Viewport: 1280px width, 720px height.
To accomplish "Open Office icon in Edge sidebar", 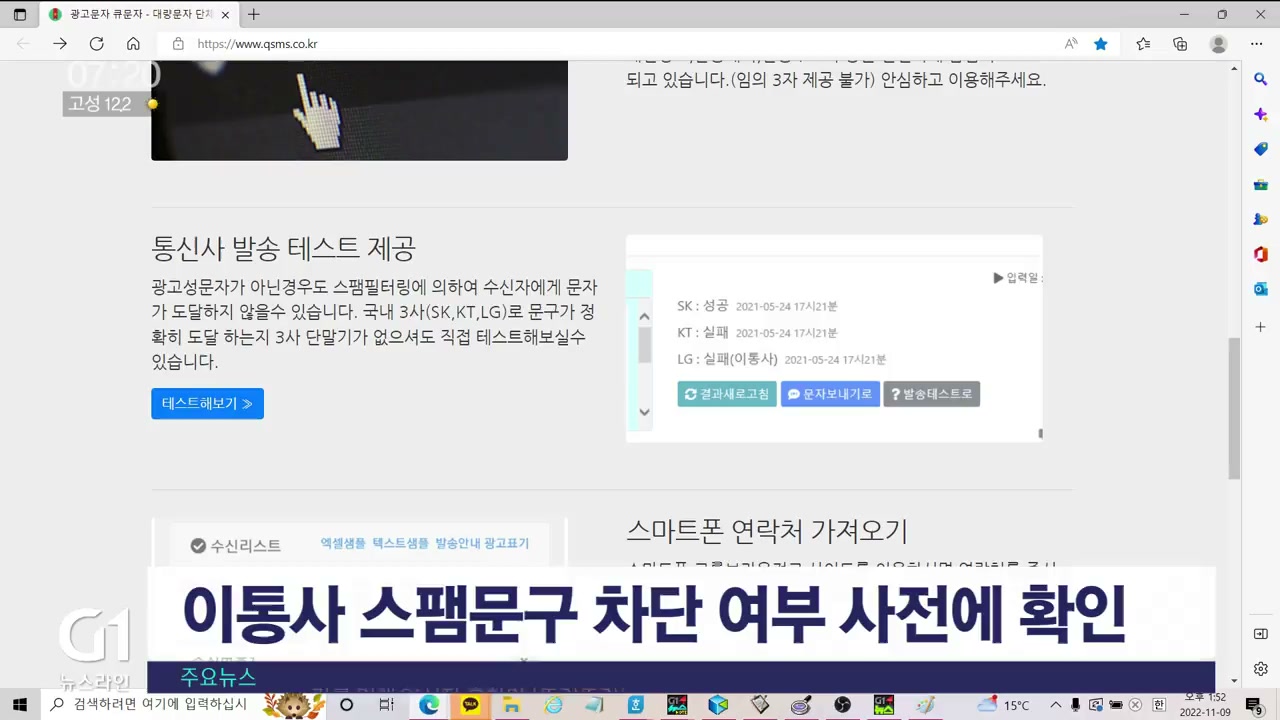I will pyautogui.click(x=1261, y=254).
